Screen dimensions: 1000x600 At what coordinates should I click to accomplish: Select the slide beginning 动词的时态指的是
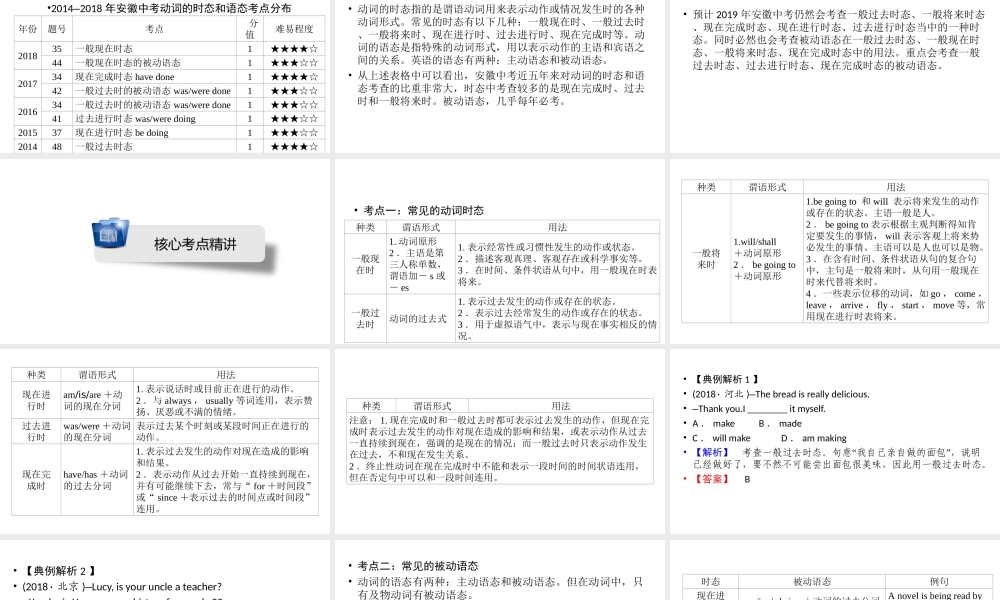499,77
